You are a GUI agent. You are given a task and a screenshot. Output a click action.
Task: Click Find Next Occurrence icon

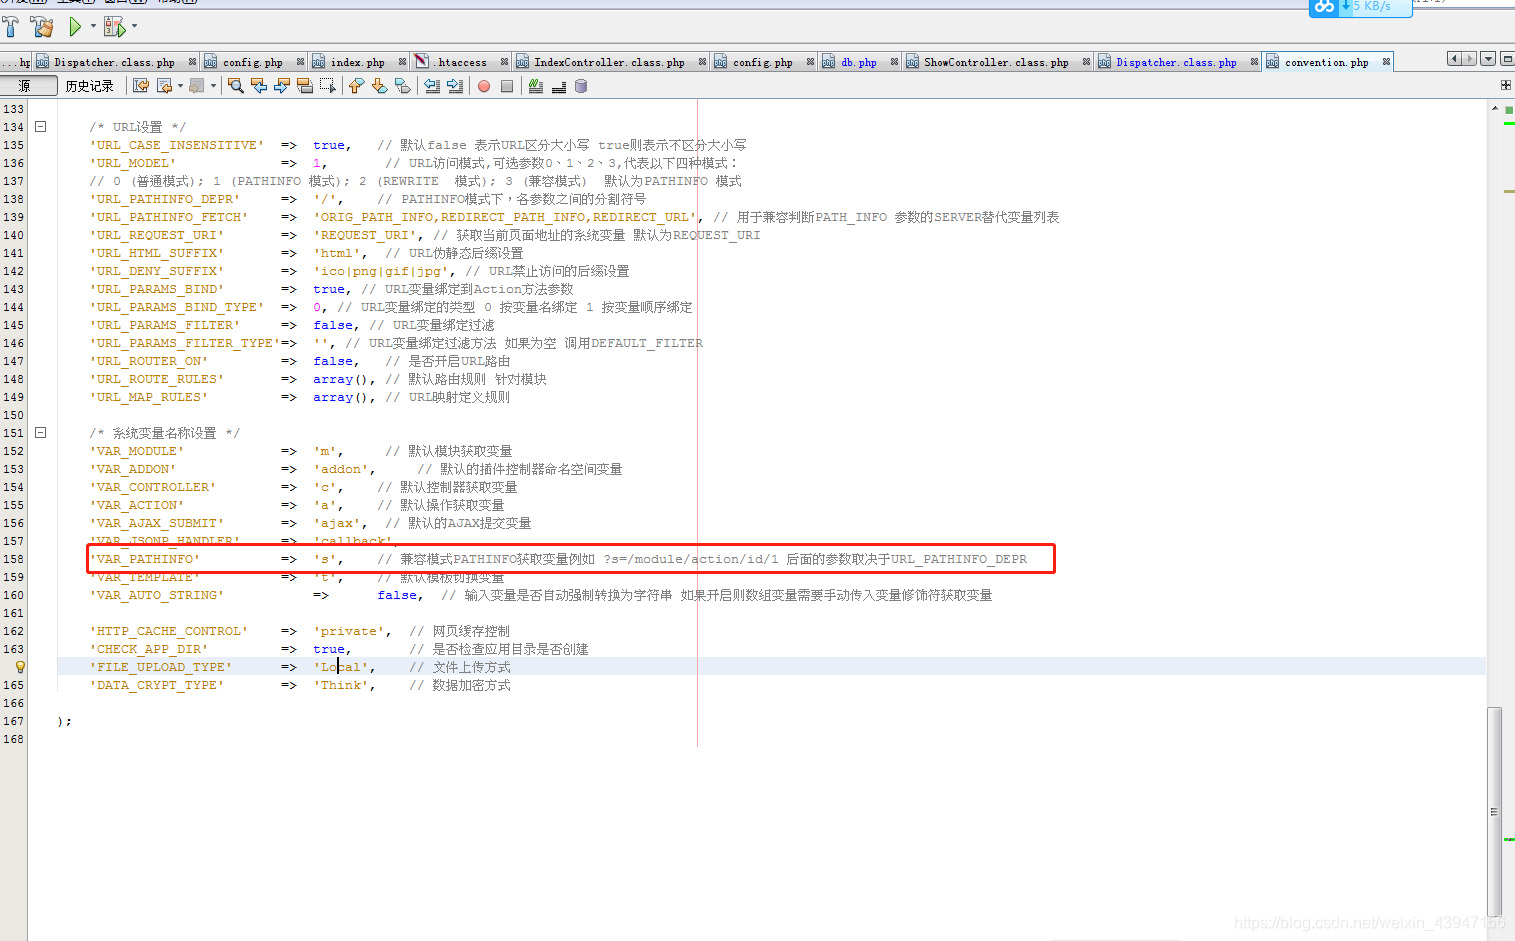click(x=282, y=86)
